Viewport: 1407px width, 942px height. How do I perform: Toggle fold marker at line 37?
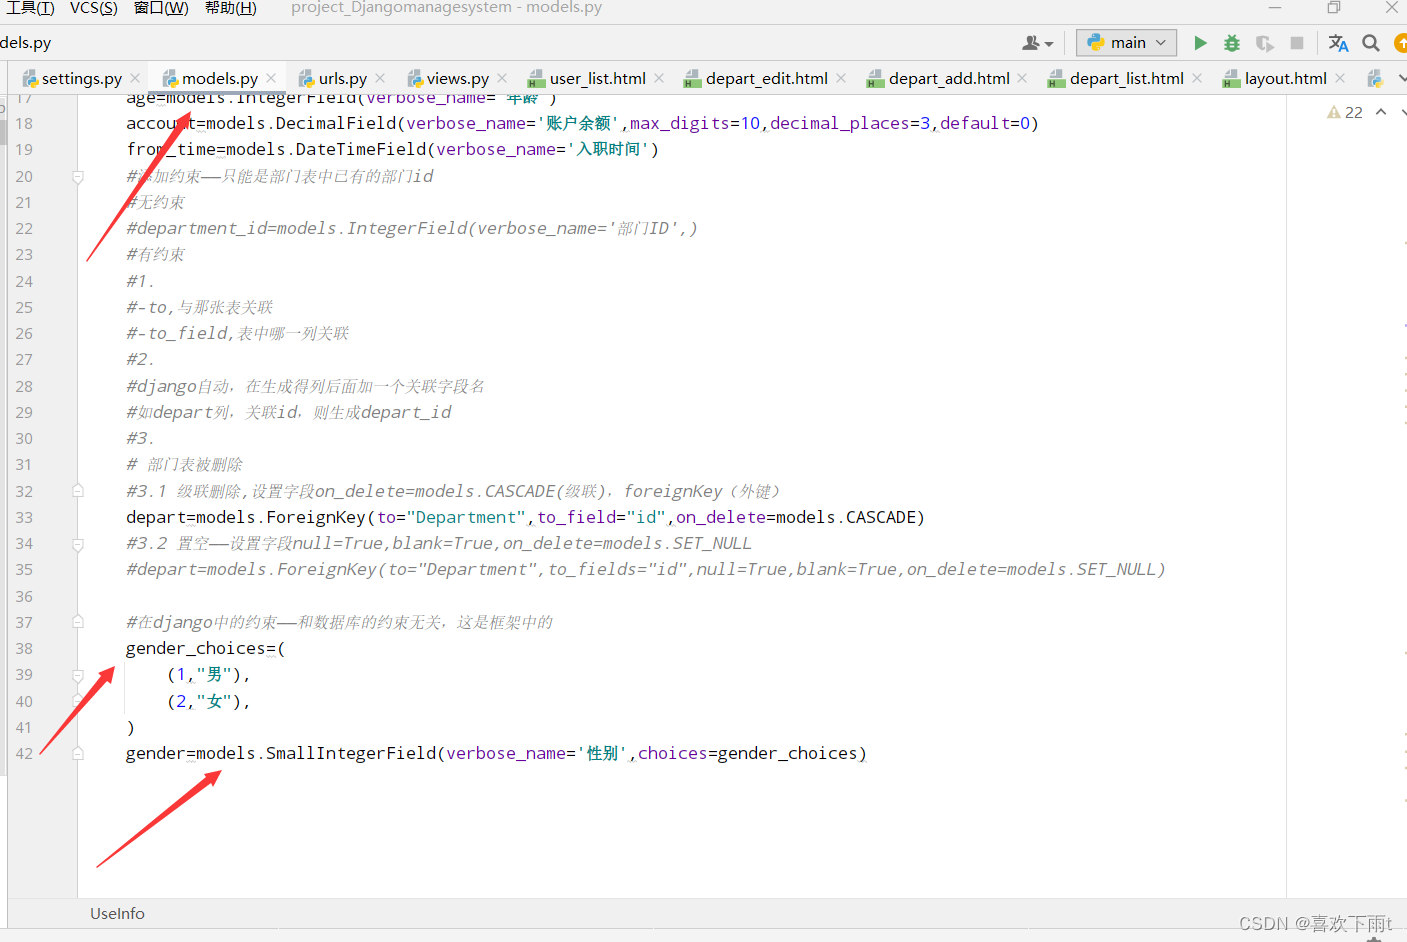78,622
